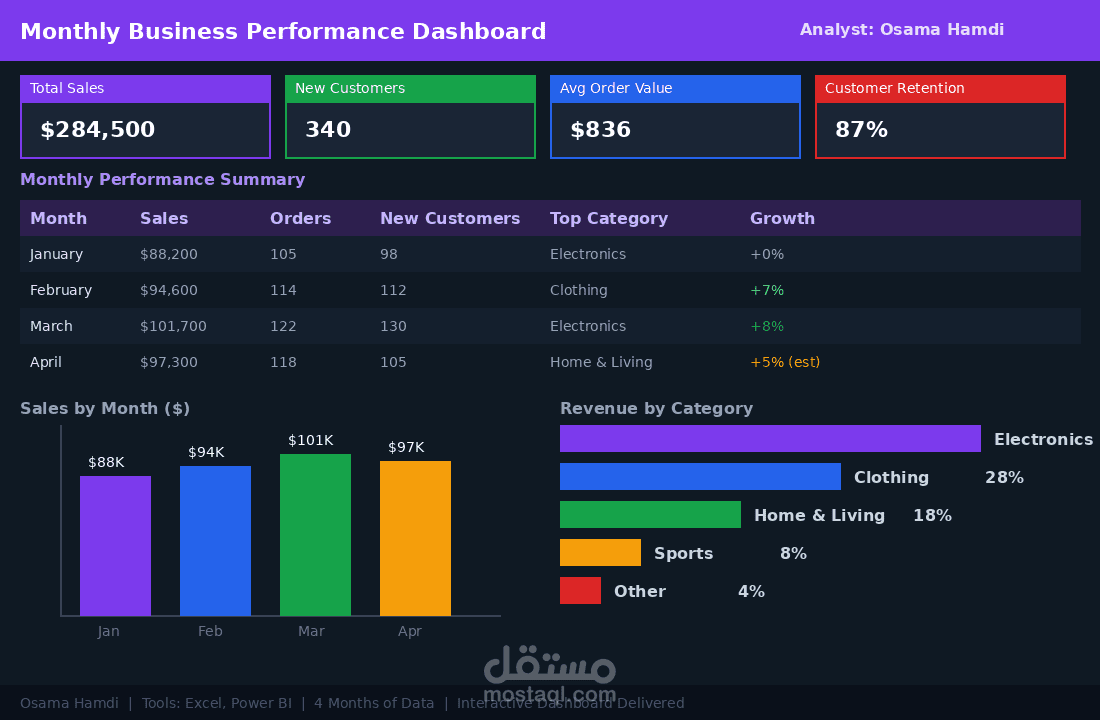Click the Clothing top category cell in February row
The width and height of the screenshot is (1100, 720).
coord(579,290)
